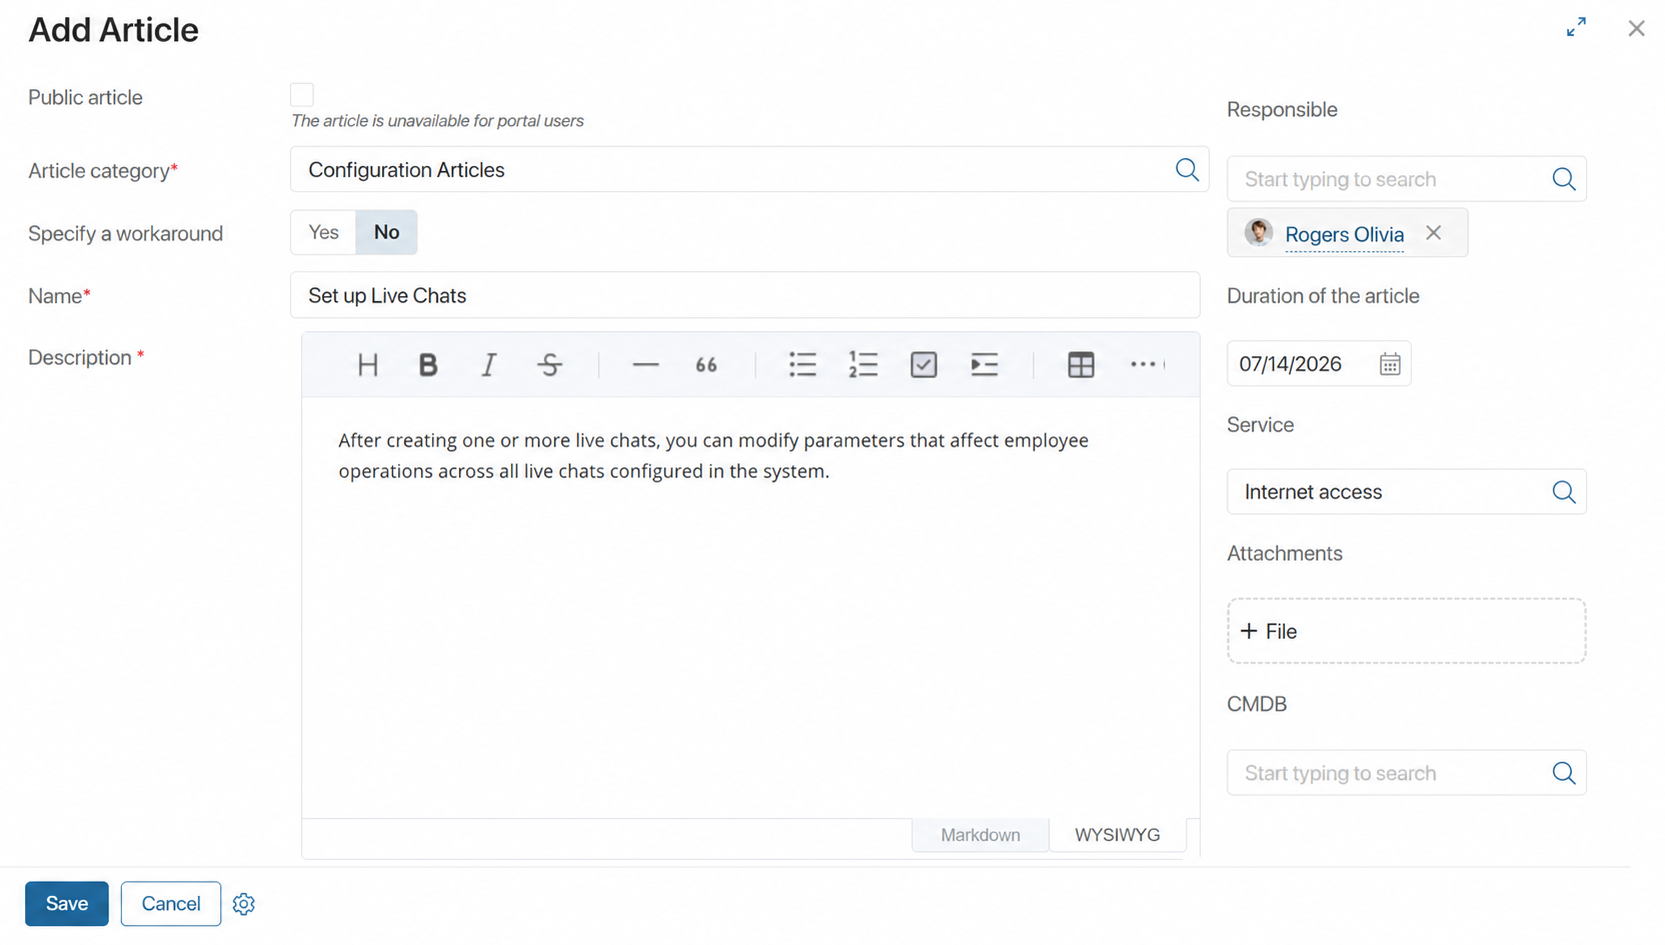Insert task checkbox list

click(x=923, y=365)
